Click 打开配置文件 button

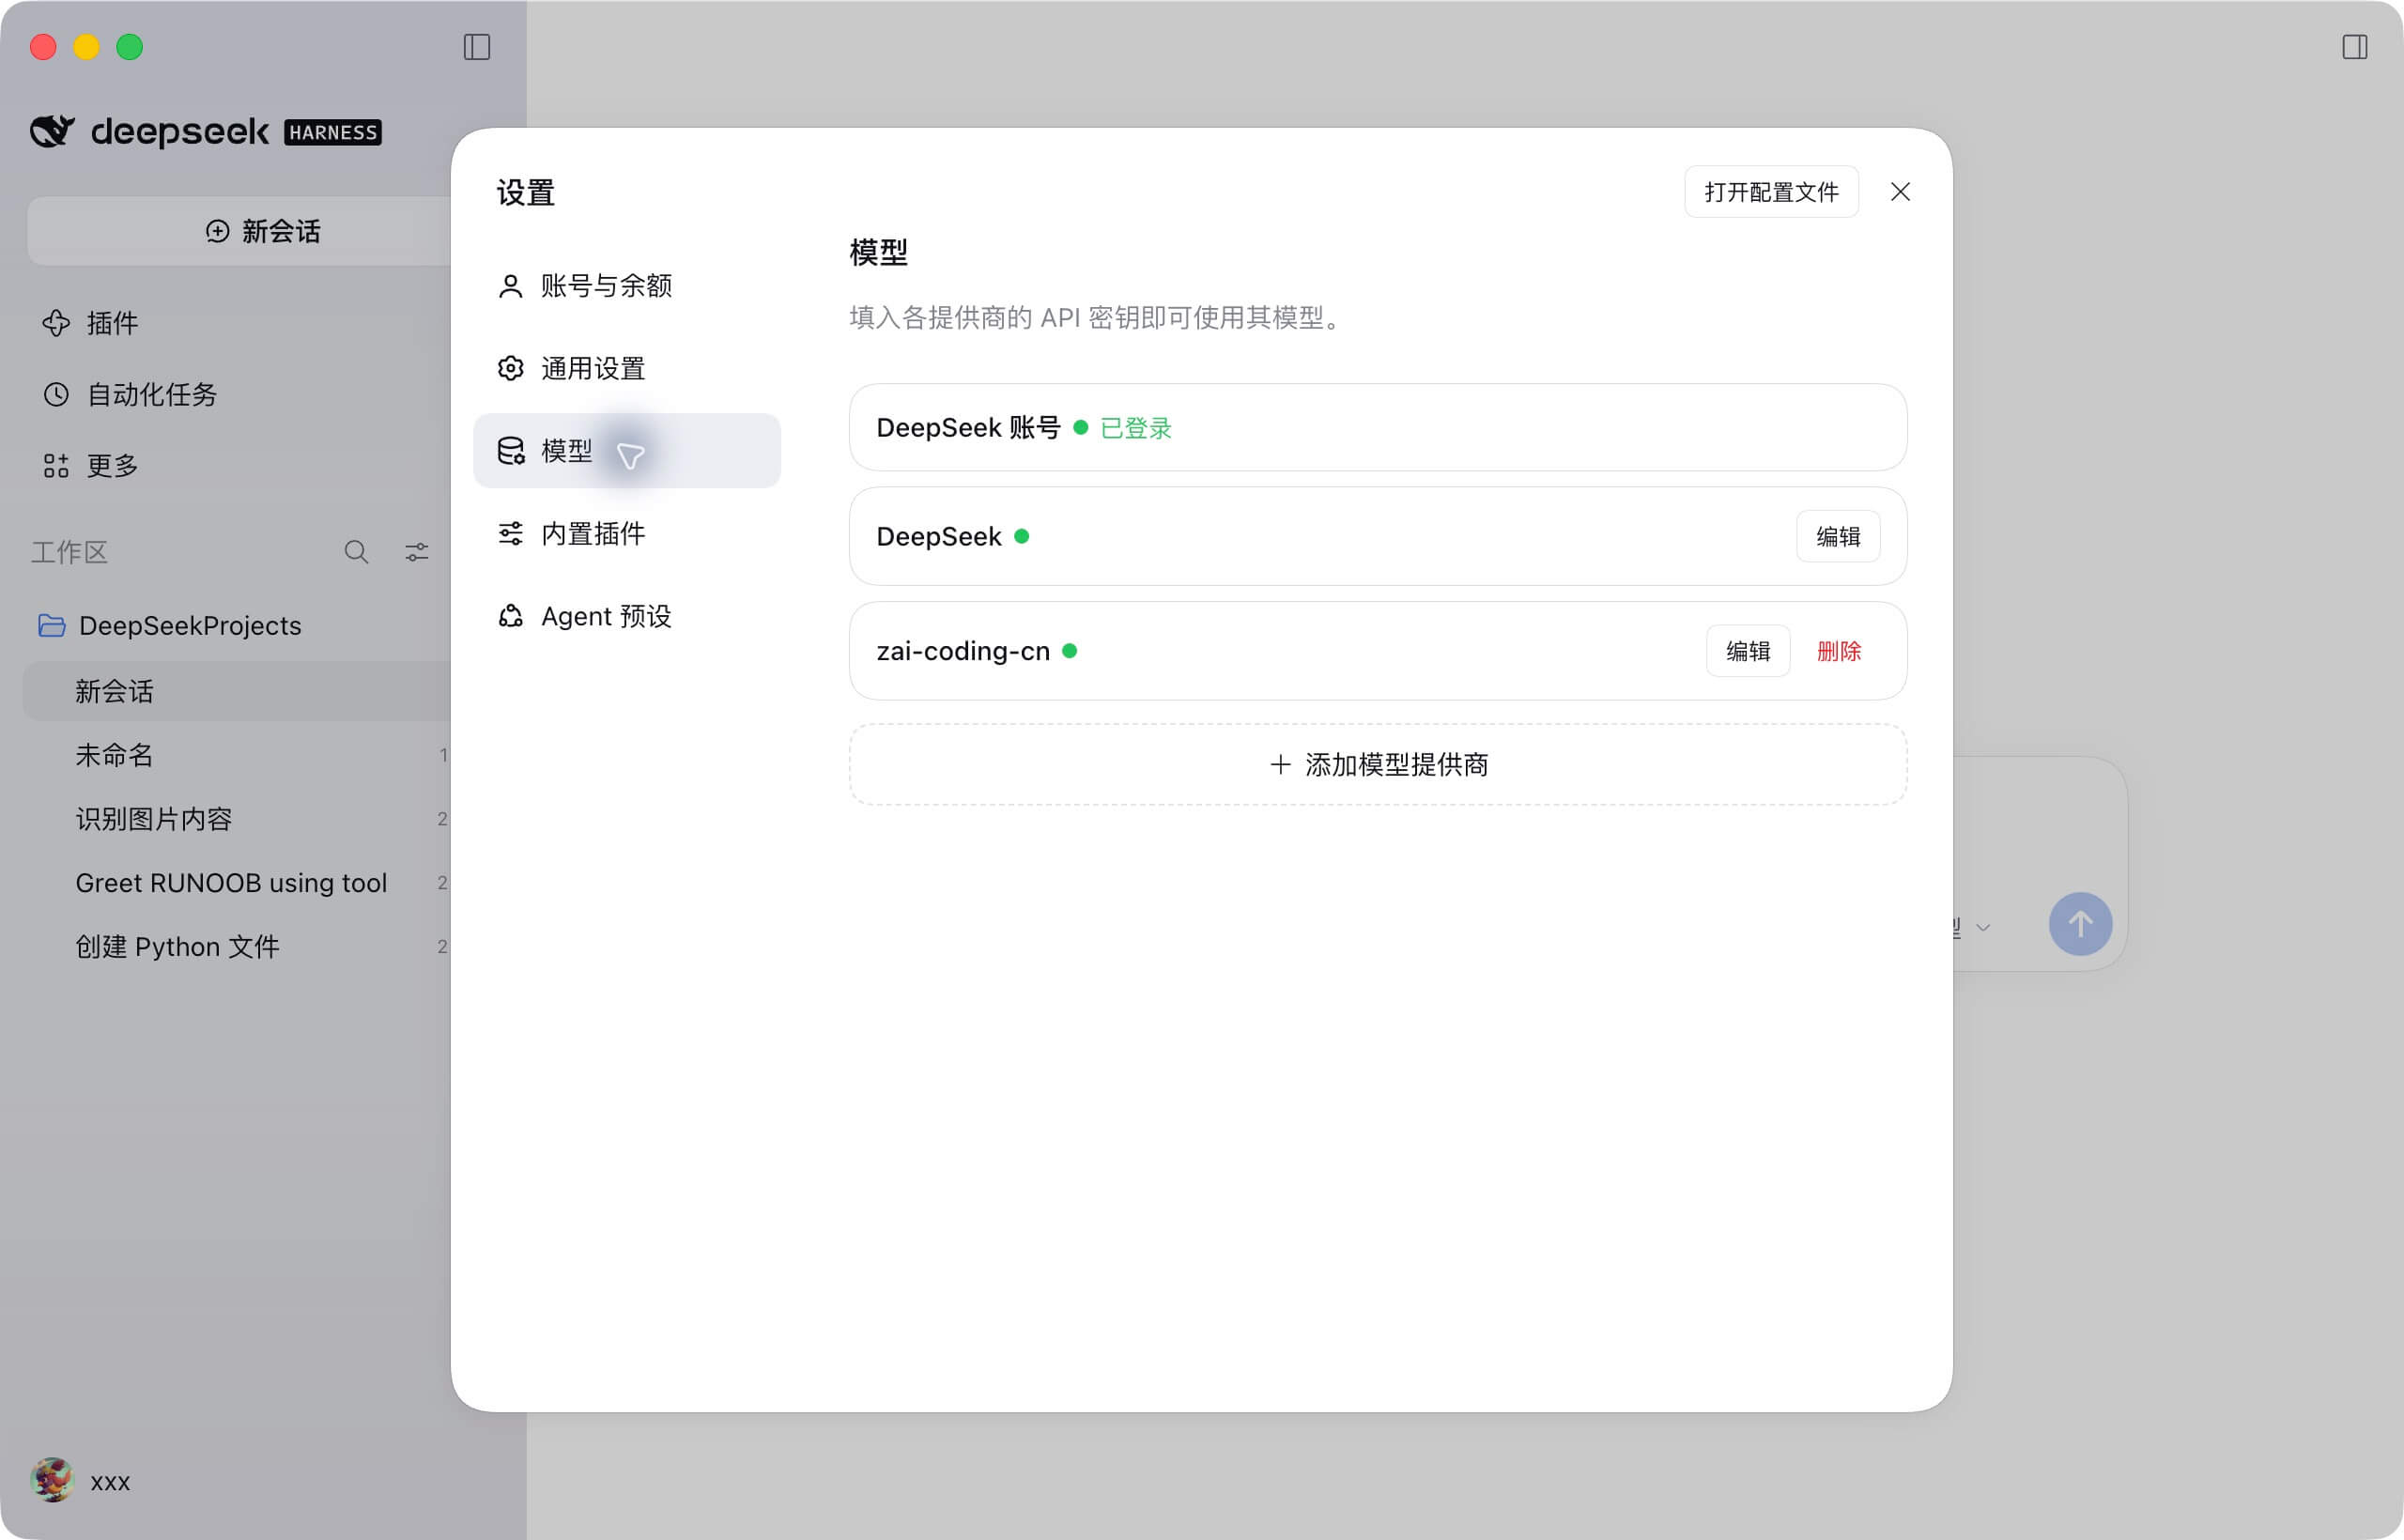[x=1771, y=192]
